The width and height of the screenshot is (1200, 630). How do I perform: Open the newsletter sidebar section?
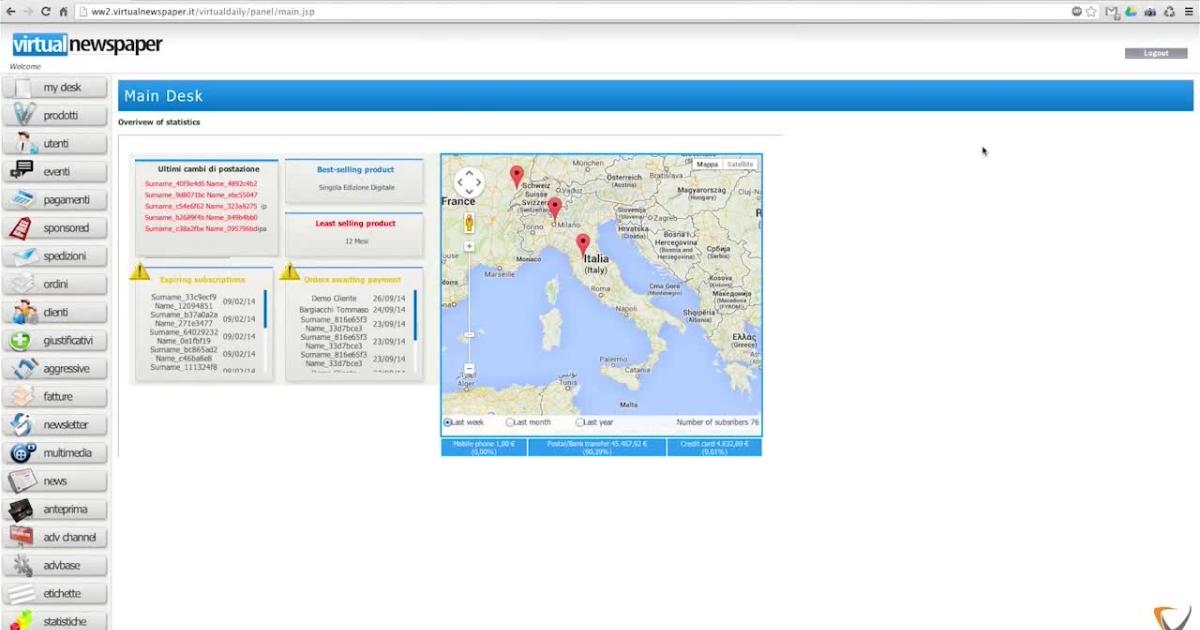coord(55,425)
